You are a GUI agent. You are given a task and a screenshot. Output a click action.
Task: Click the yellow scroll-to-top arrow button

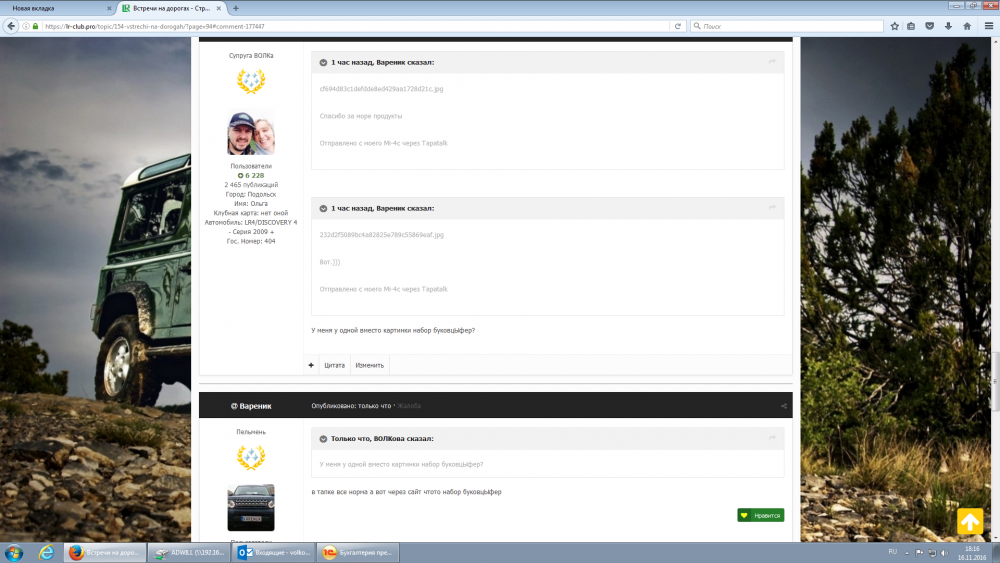tap(970, 521)
